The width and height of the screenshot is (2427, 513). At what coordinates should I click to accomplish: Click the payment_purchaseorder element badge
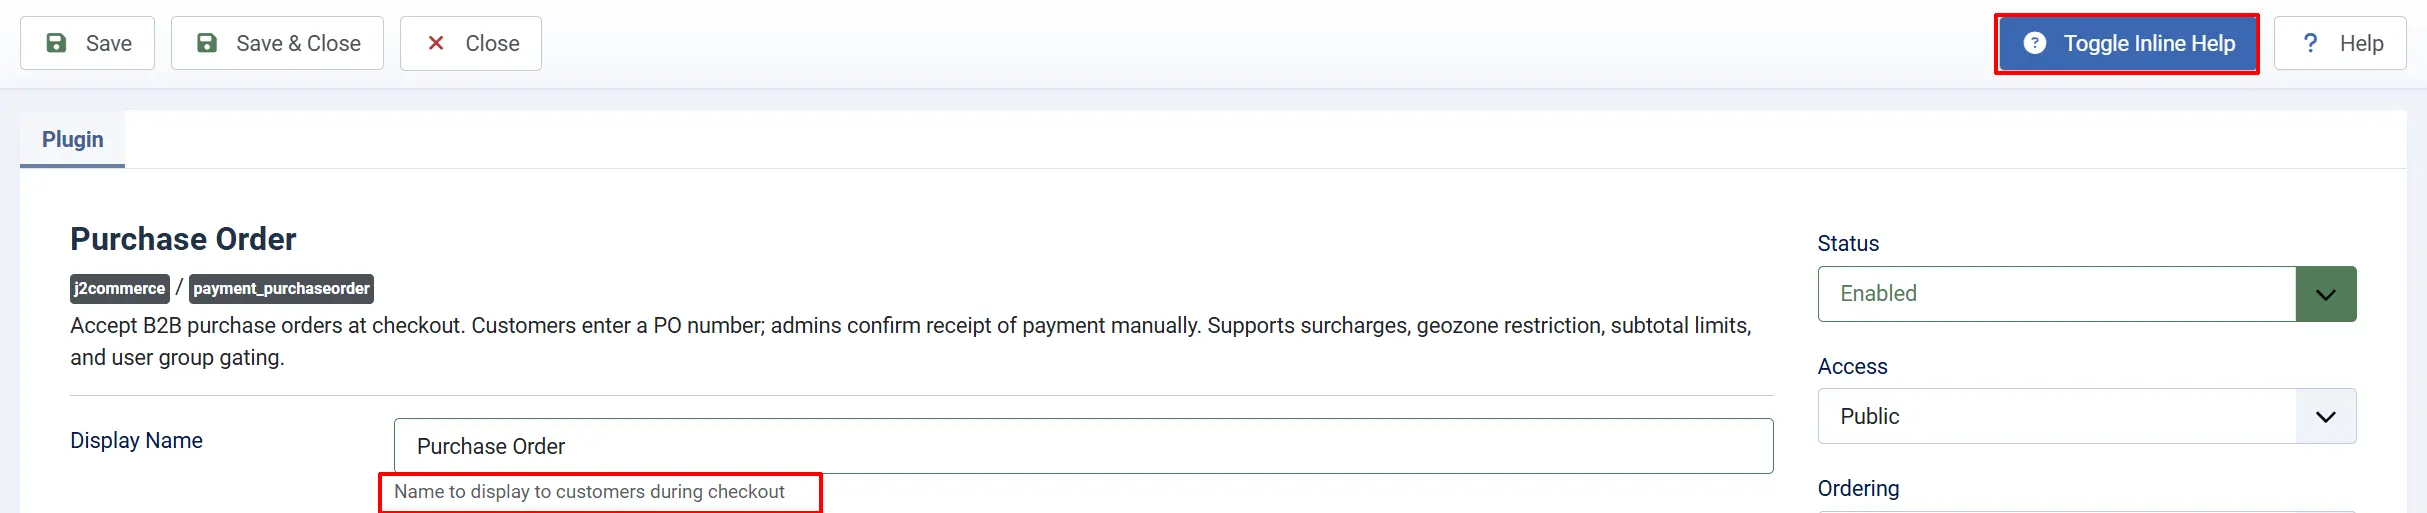tap(281, 288)
